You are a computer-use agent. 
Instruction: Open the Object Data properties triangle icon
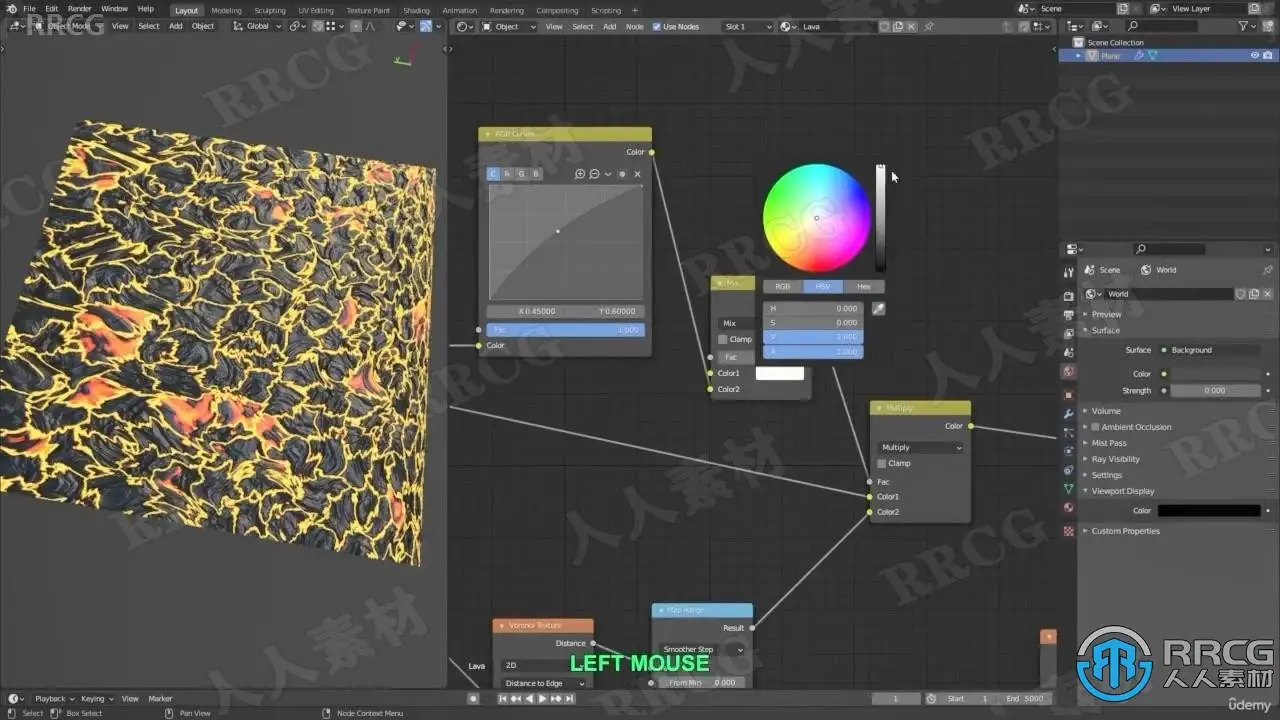pos(1069,489)
